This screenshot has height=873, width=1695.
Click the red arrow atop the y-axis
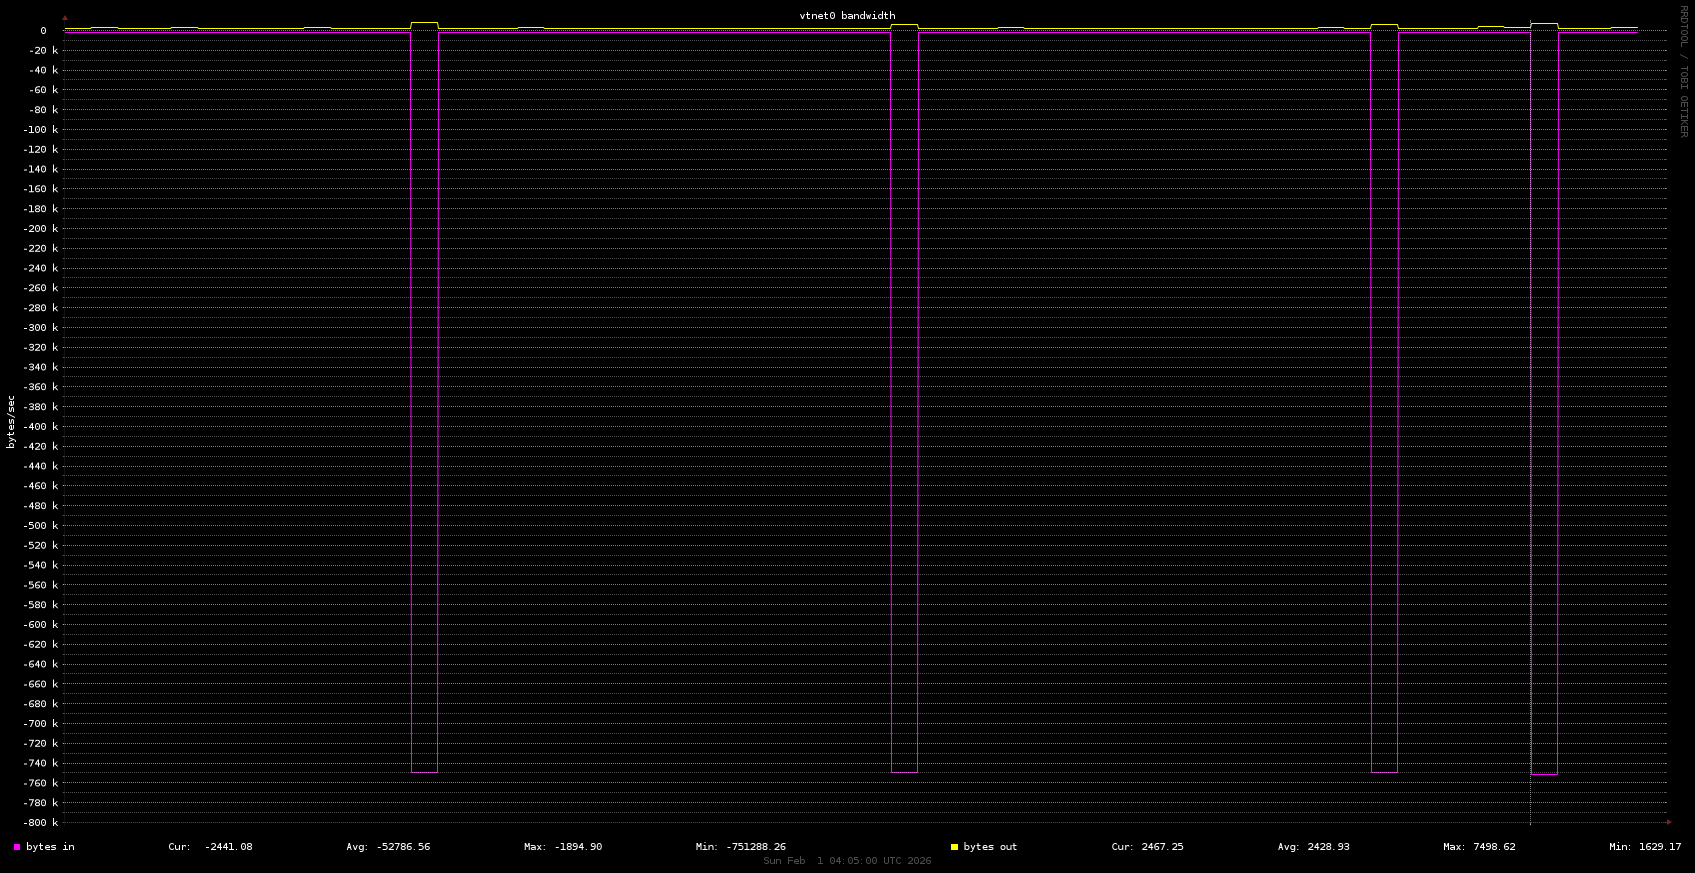click(65, 18)
